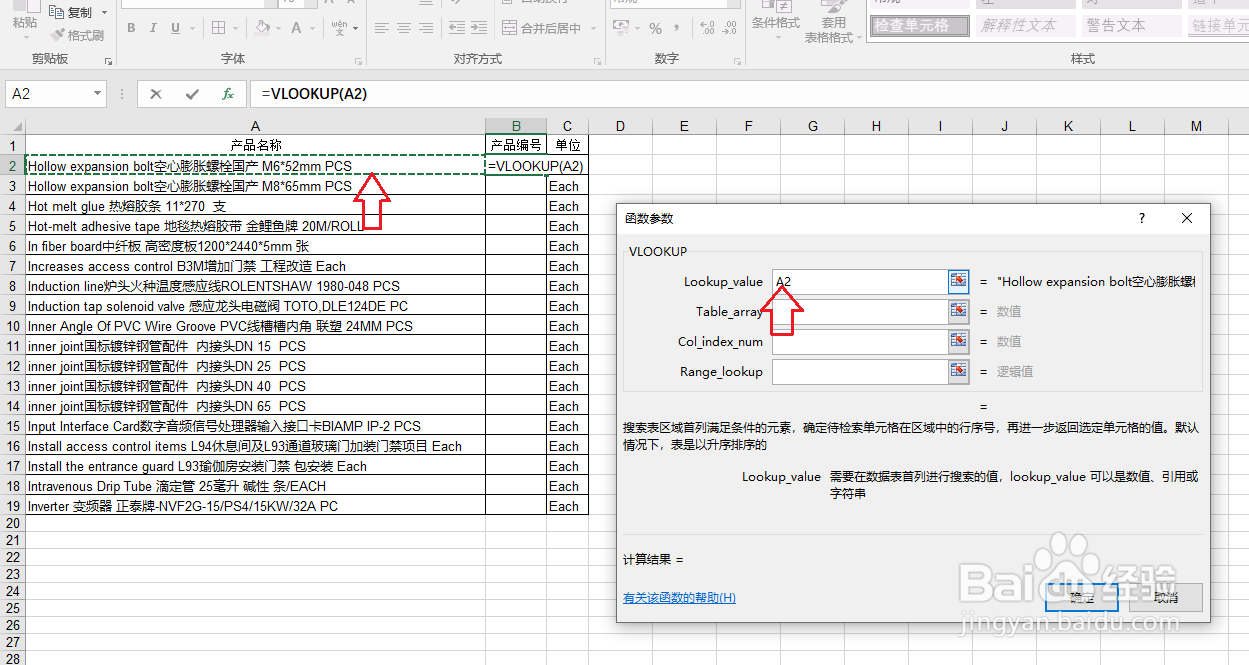Toggle bold formatting
The height and width of the screenshot is (665, 1249).
(131, 29)
